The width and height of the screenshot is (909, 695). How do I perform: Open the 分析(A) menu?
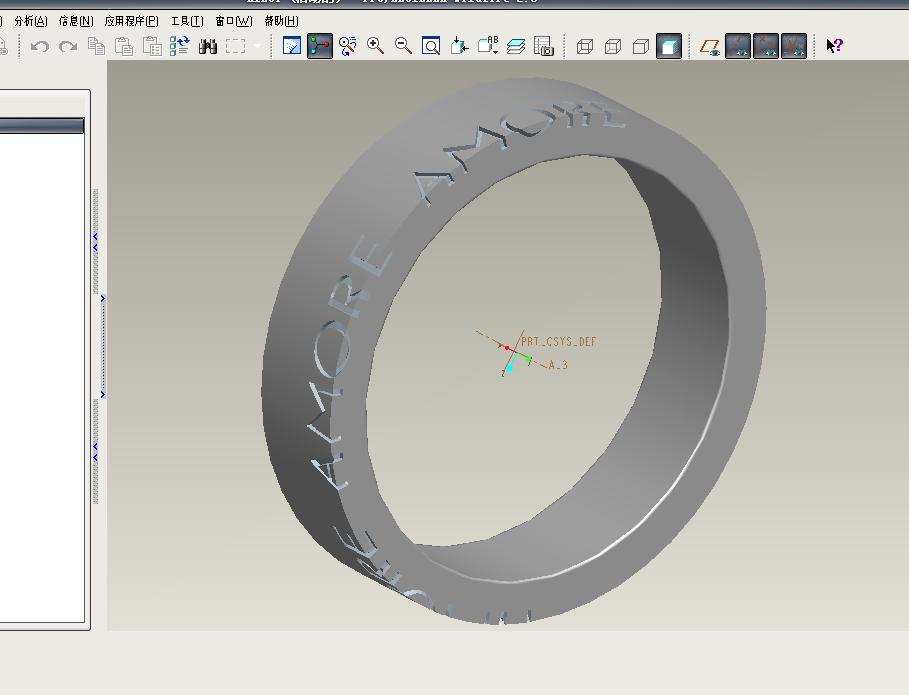31,21
